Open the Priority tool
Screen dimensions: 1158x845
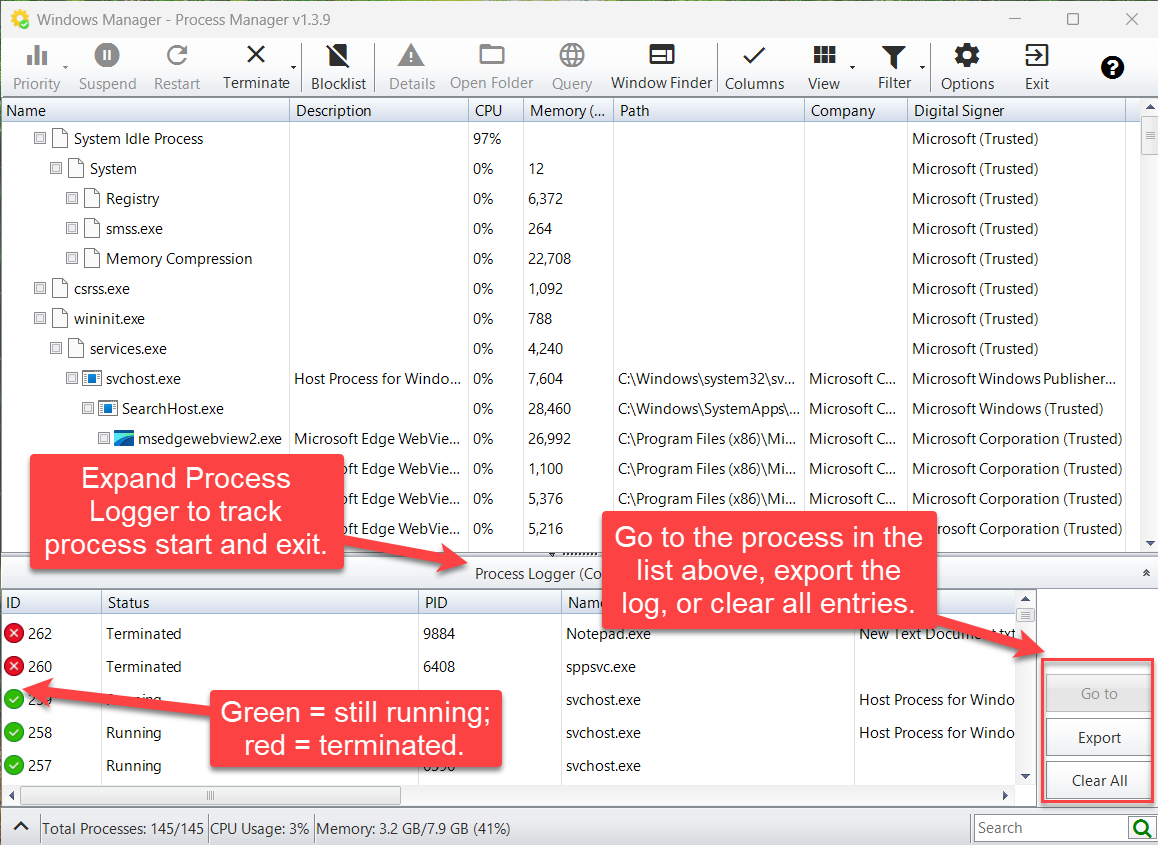coord(36,66)
